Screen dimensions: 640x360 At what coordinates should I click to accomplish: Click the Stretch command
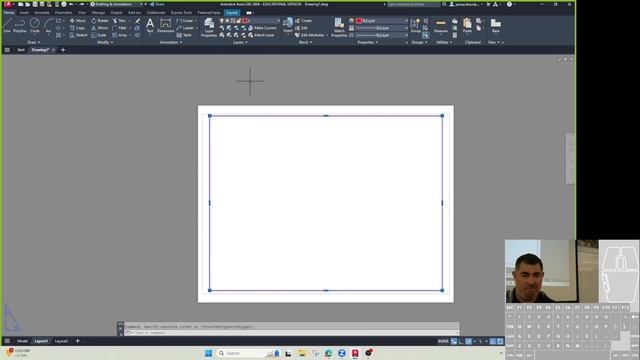pos(78,35)
